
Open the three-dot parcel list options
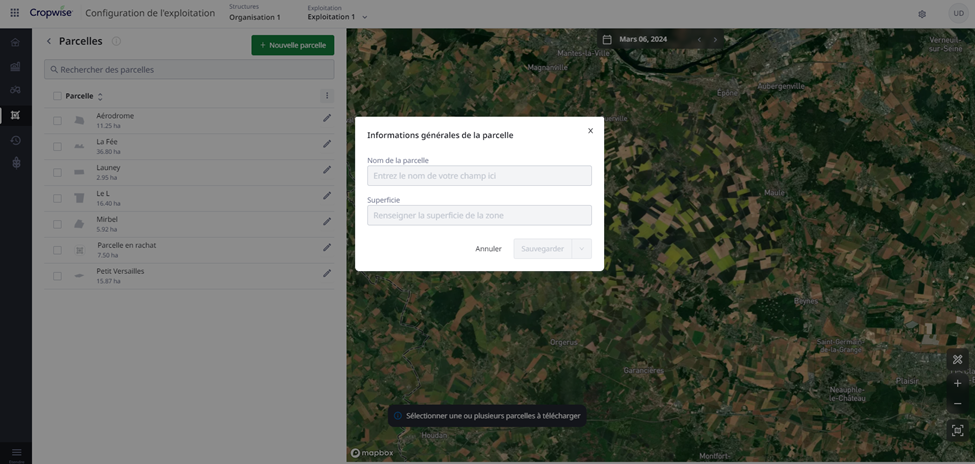[x=326, y=96]
